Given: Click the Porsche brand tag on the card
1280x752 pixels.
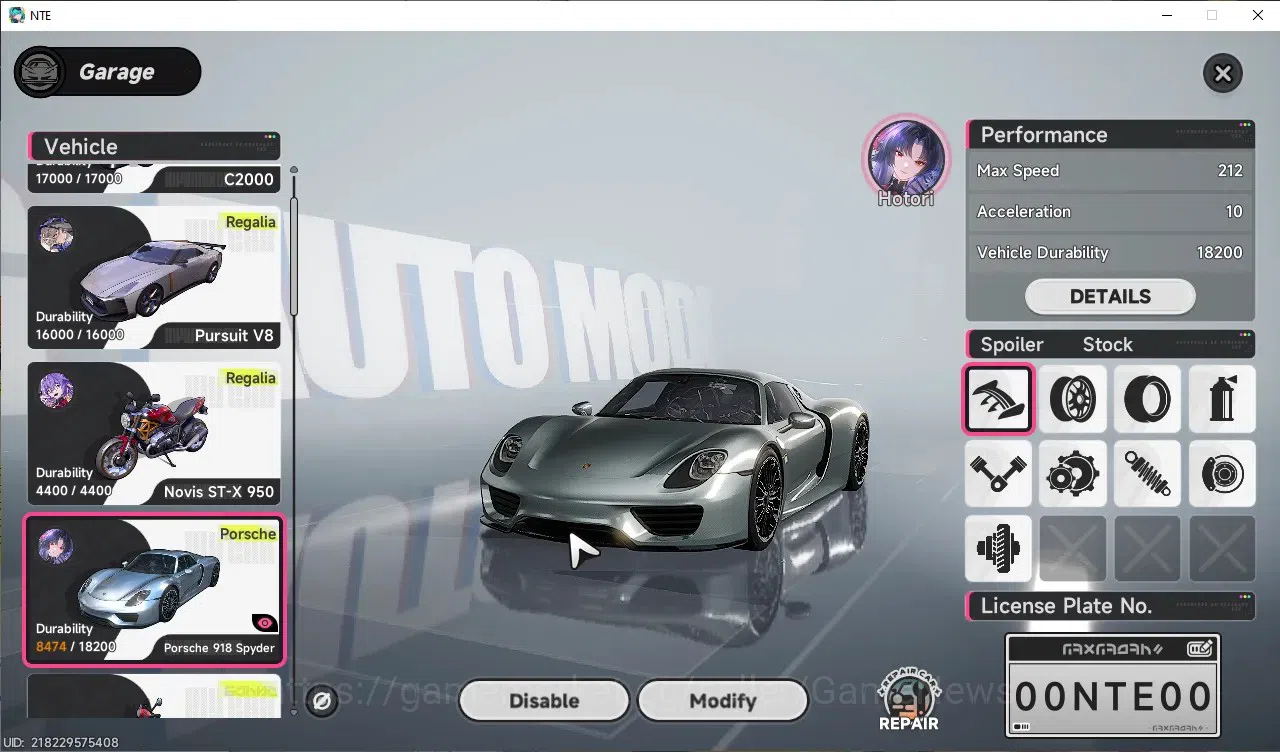Looking at the screenshot, I should [248, 534].
